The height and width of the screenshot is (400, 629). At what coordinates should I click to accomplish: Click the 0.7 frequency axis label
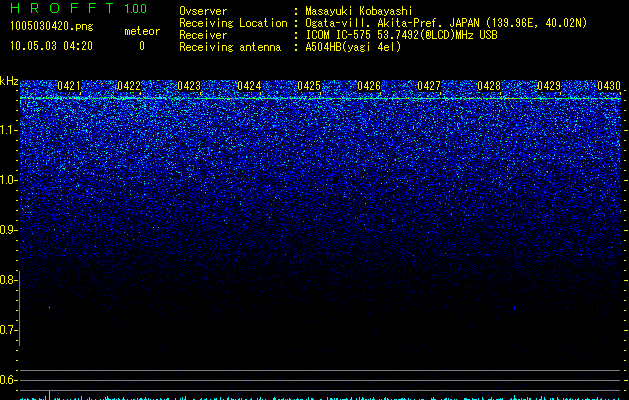tap(7, 330)
